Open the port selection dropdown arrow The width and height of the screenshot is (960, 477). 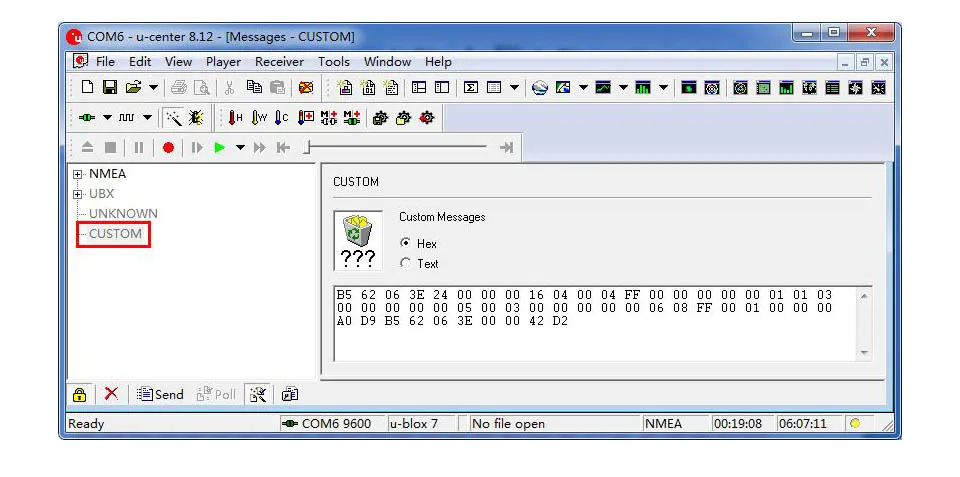click(107, 117)
